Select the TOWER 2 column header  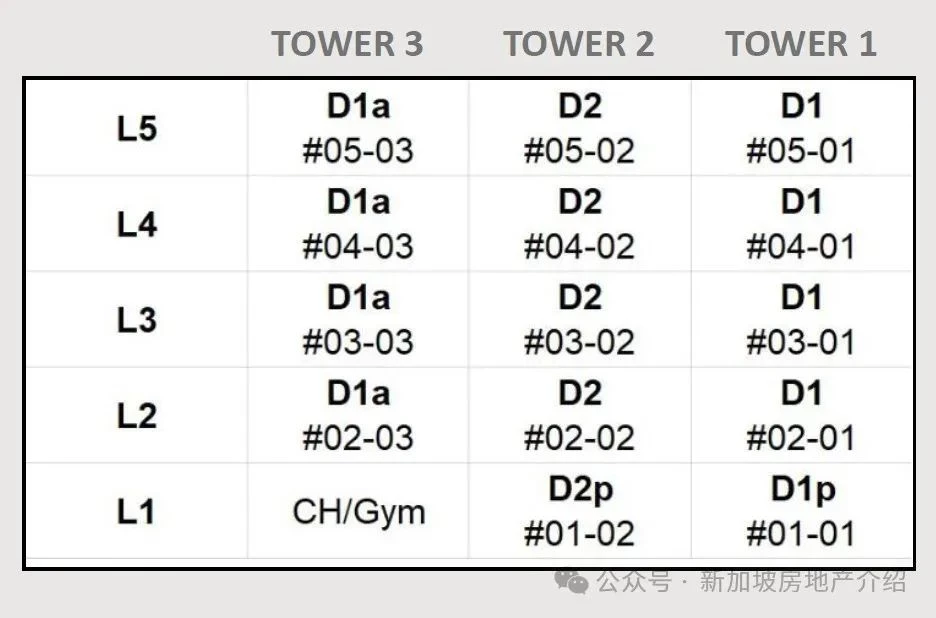(578, 44)
